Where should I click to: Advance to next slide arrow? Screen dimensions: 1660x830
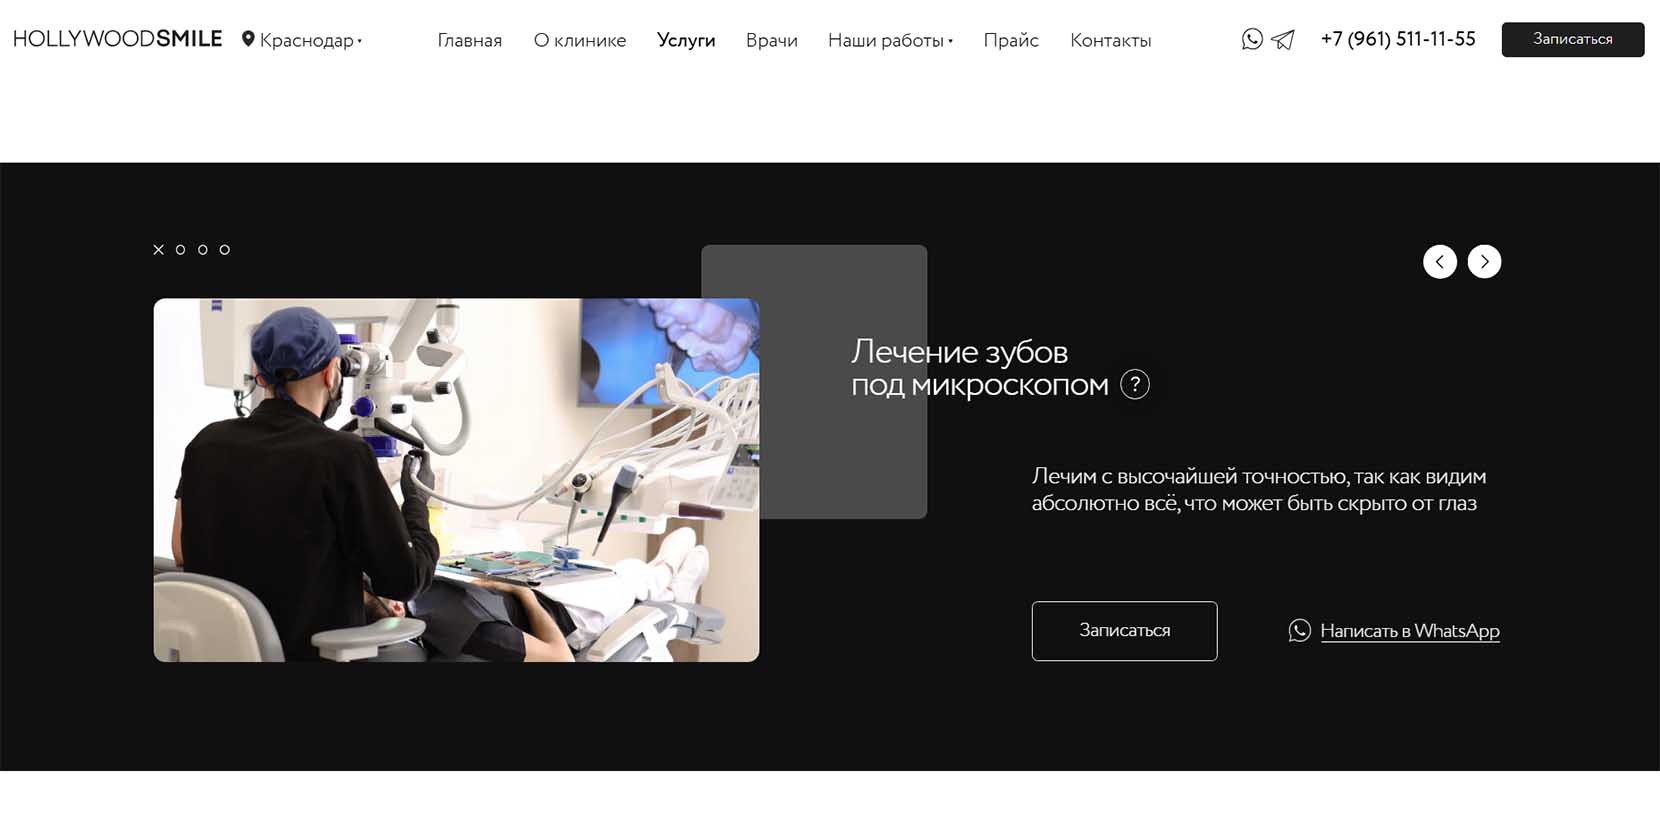pyautogui.click(x=1484, y=262)
